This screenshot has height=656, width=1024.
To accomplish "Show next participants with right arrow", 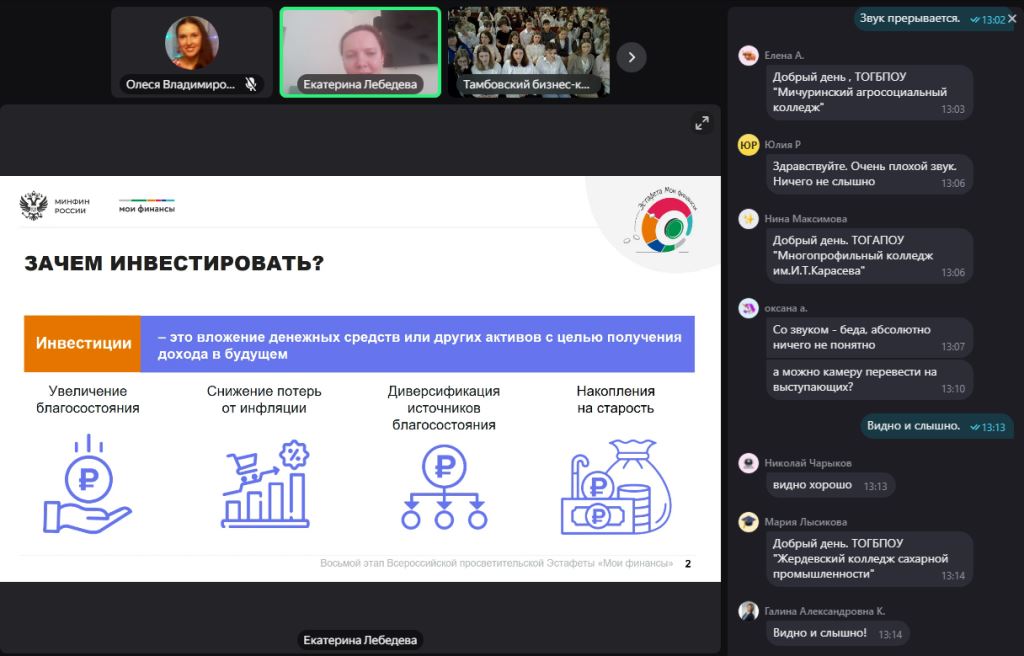I will point(631,57).
